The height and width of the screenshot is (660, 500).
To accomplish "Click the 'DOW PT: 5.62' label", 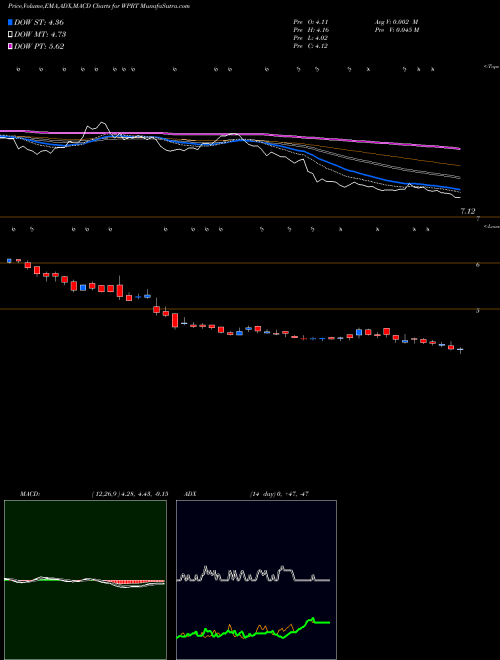I will tap(39, 47).
